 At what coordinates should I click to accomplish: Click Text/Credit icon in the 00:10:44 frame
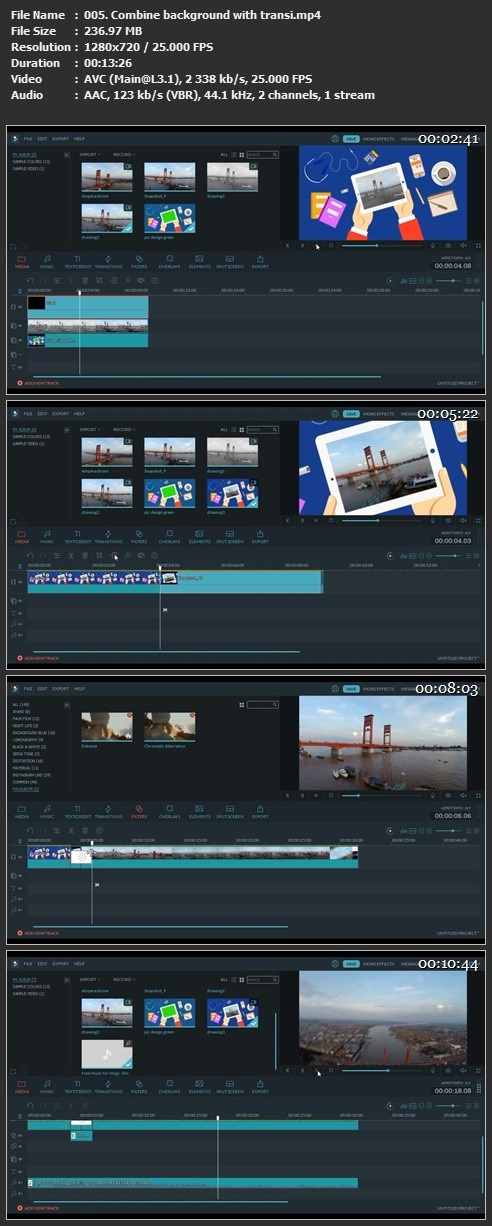pos(77,1085)
